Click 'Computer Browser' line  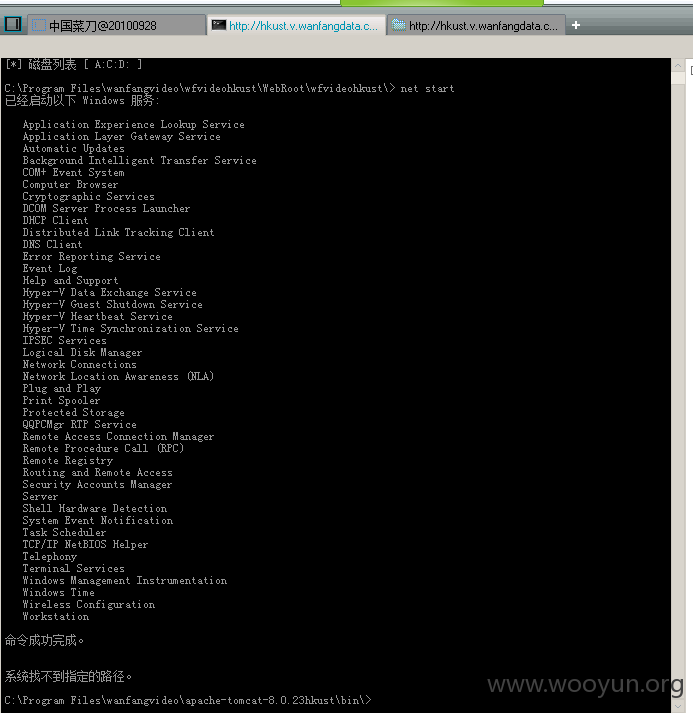point(70,185)
